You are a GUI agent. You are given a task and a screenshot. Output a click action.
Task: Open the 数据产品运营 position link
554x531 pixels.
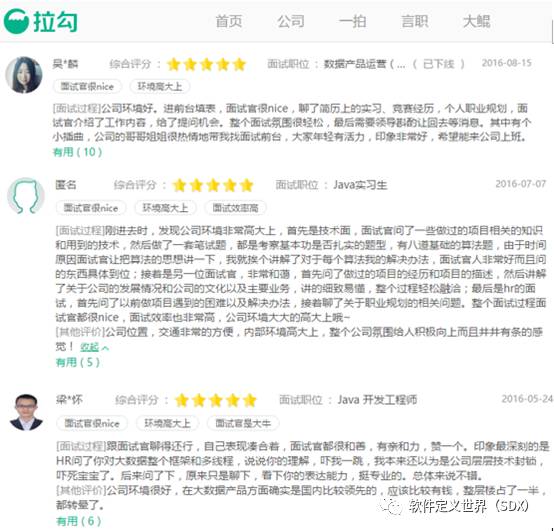click(x=365, y=64)
